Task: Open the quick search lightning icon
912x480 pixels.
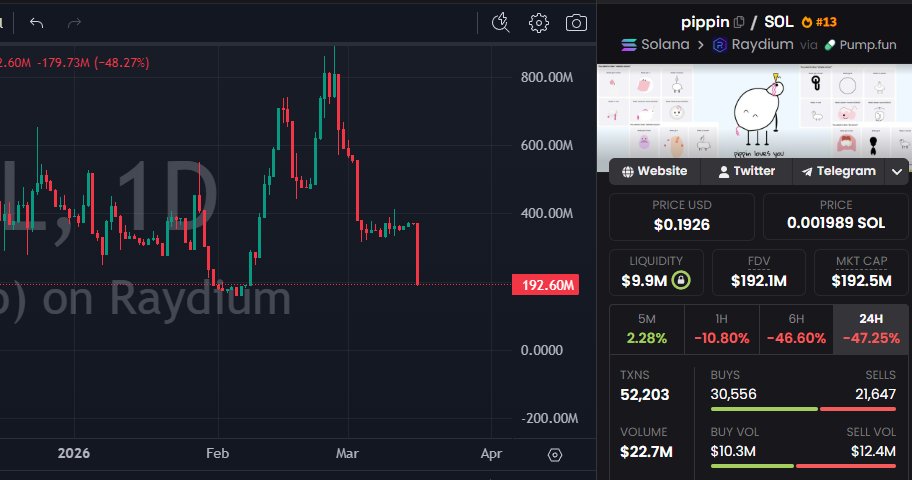Action: [502, 22]
